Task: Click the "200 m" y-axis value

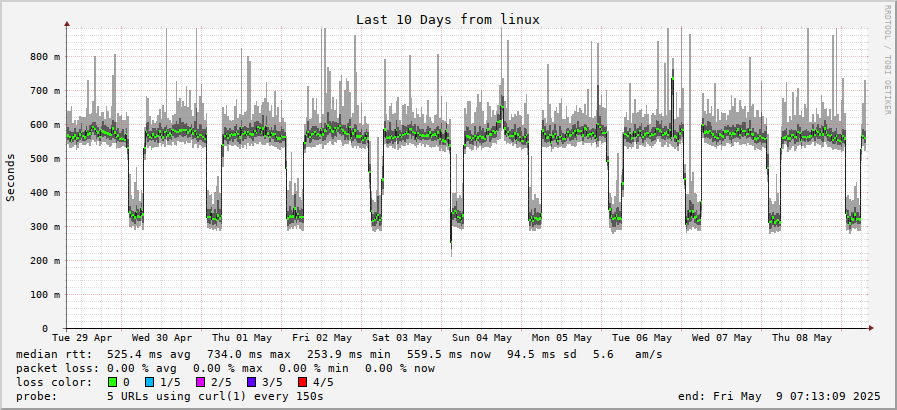Action: tap(46, 261)
